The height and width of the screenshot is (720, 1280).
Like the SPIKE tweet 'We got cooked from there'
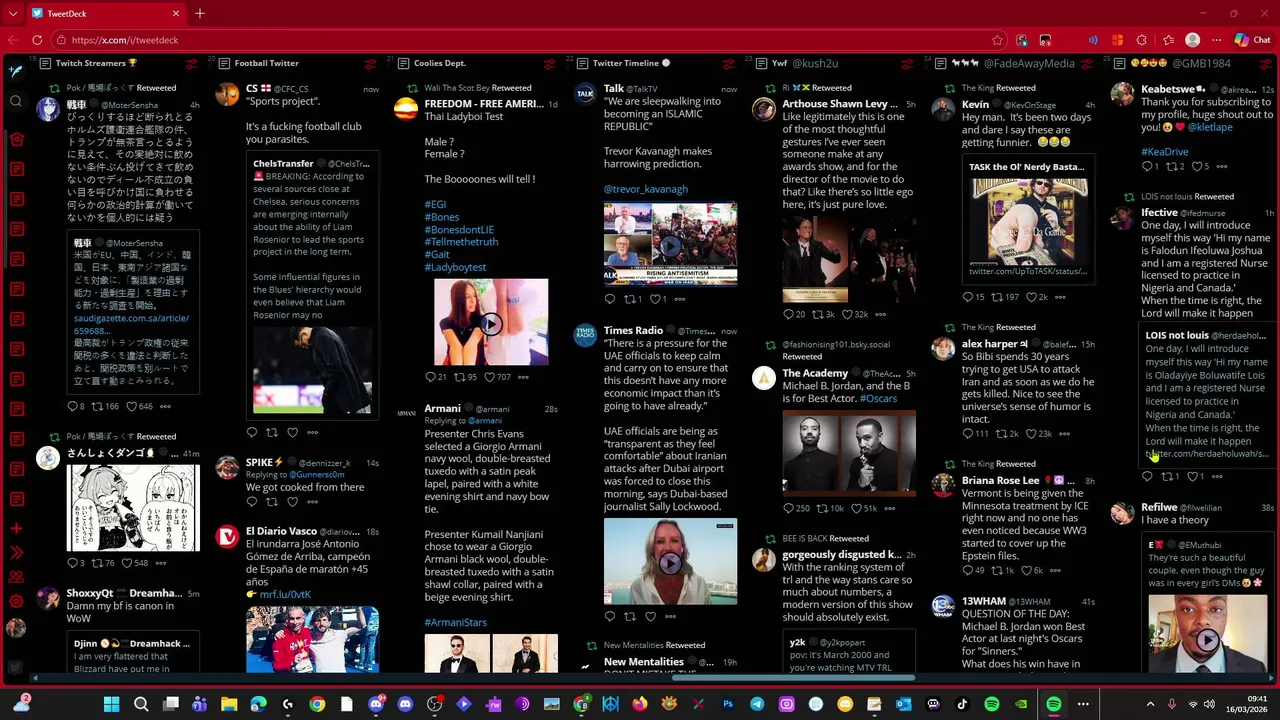coord(292,501)
